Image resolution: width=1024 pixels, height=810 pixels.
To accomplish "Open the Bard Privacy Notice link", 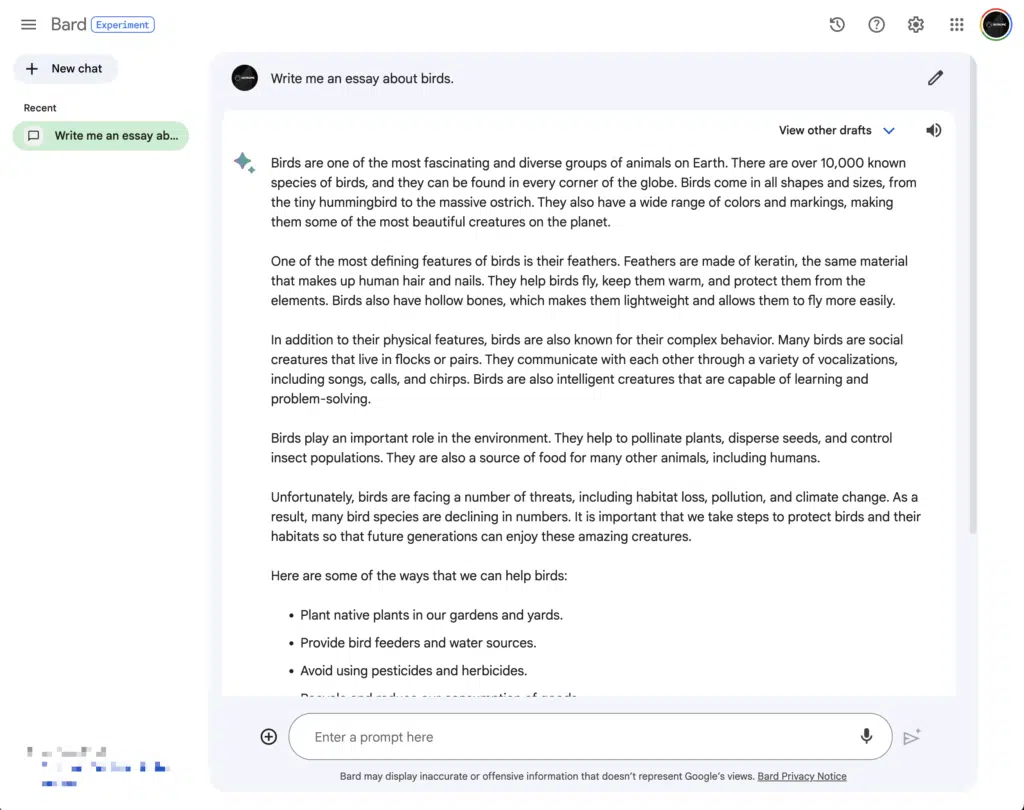I will (x=802, y=776).
